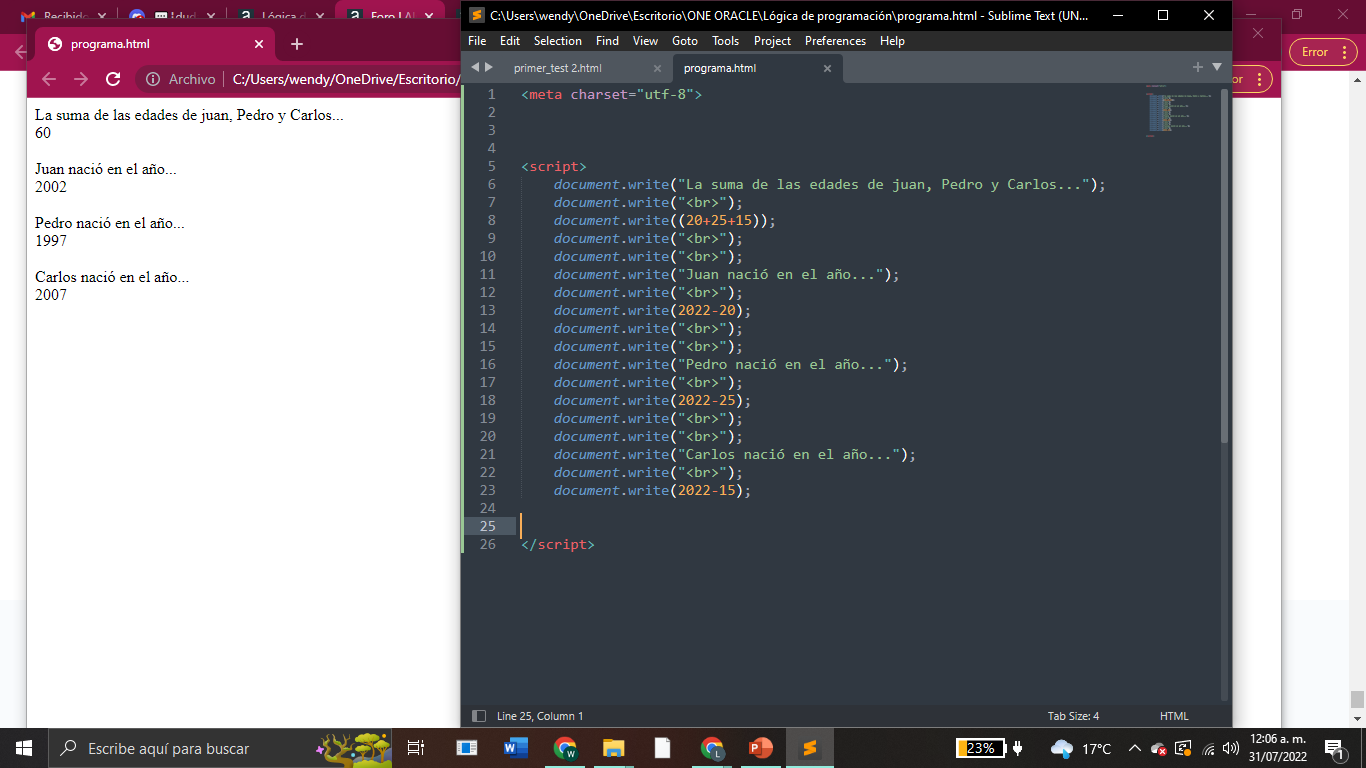Open the File menu in Sublime Text

477,41
